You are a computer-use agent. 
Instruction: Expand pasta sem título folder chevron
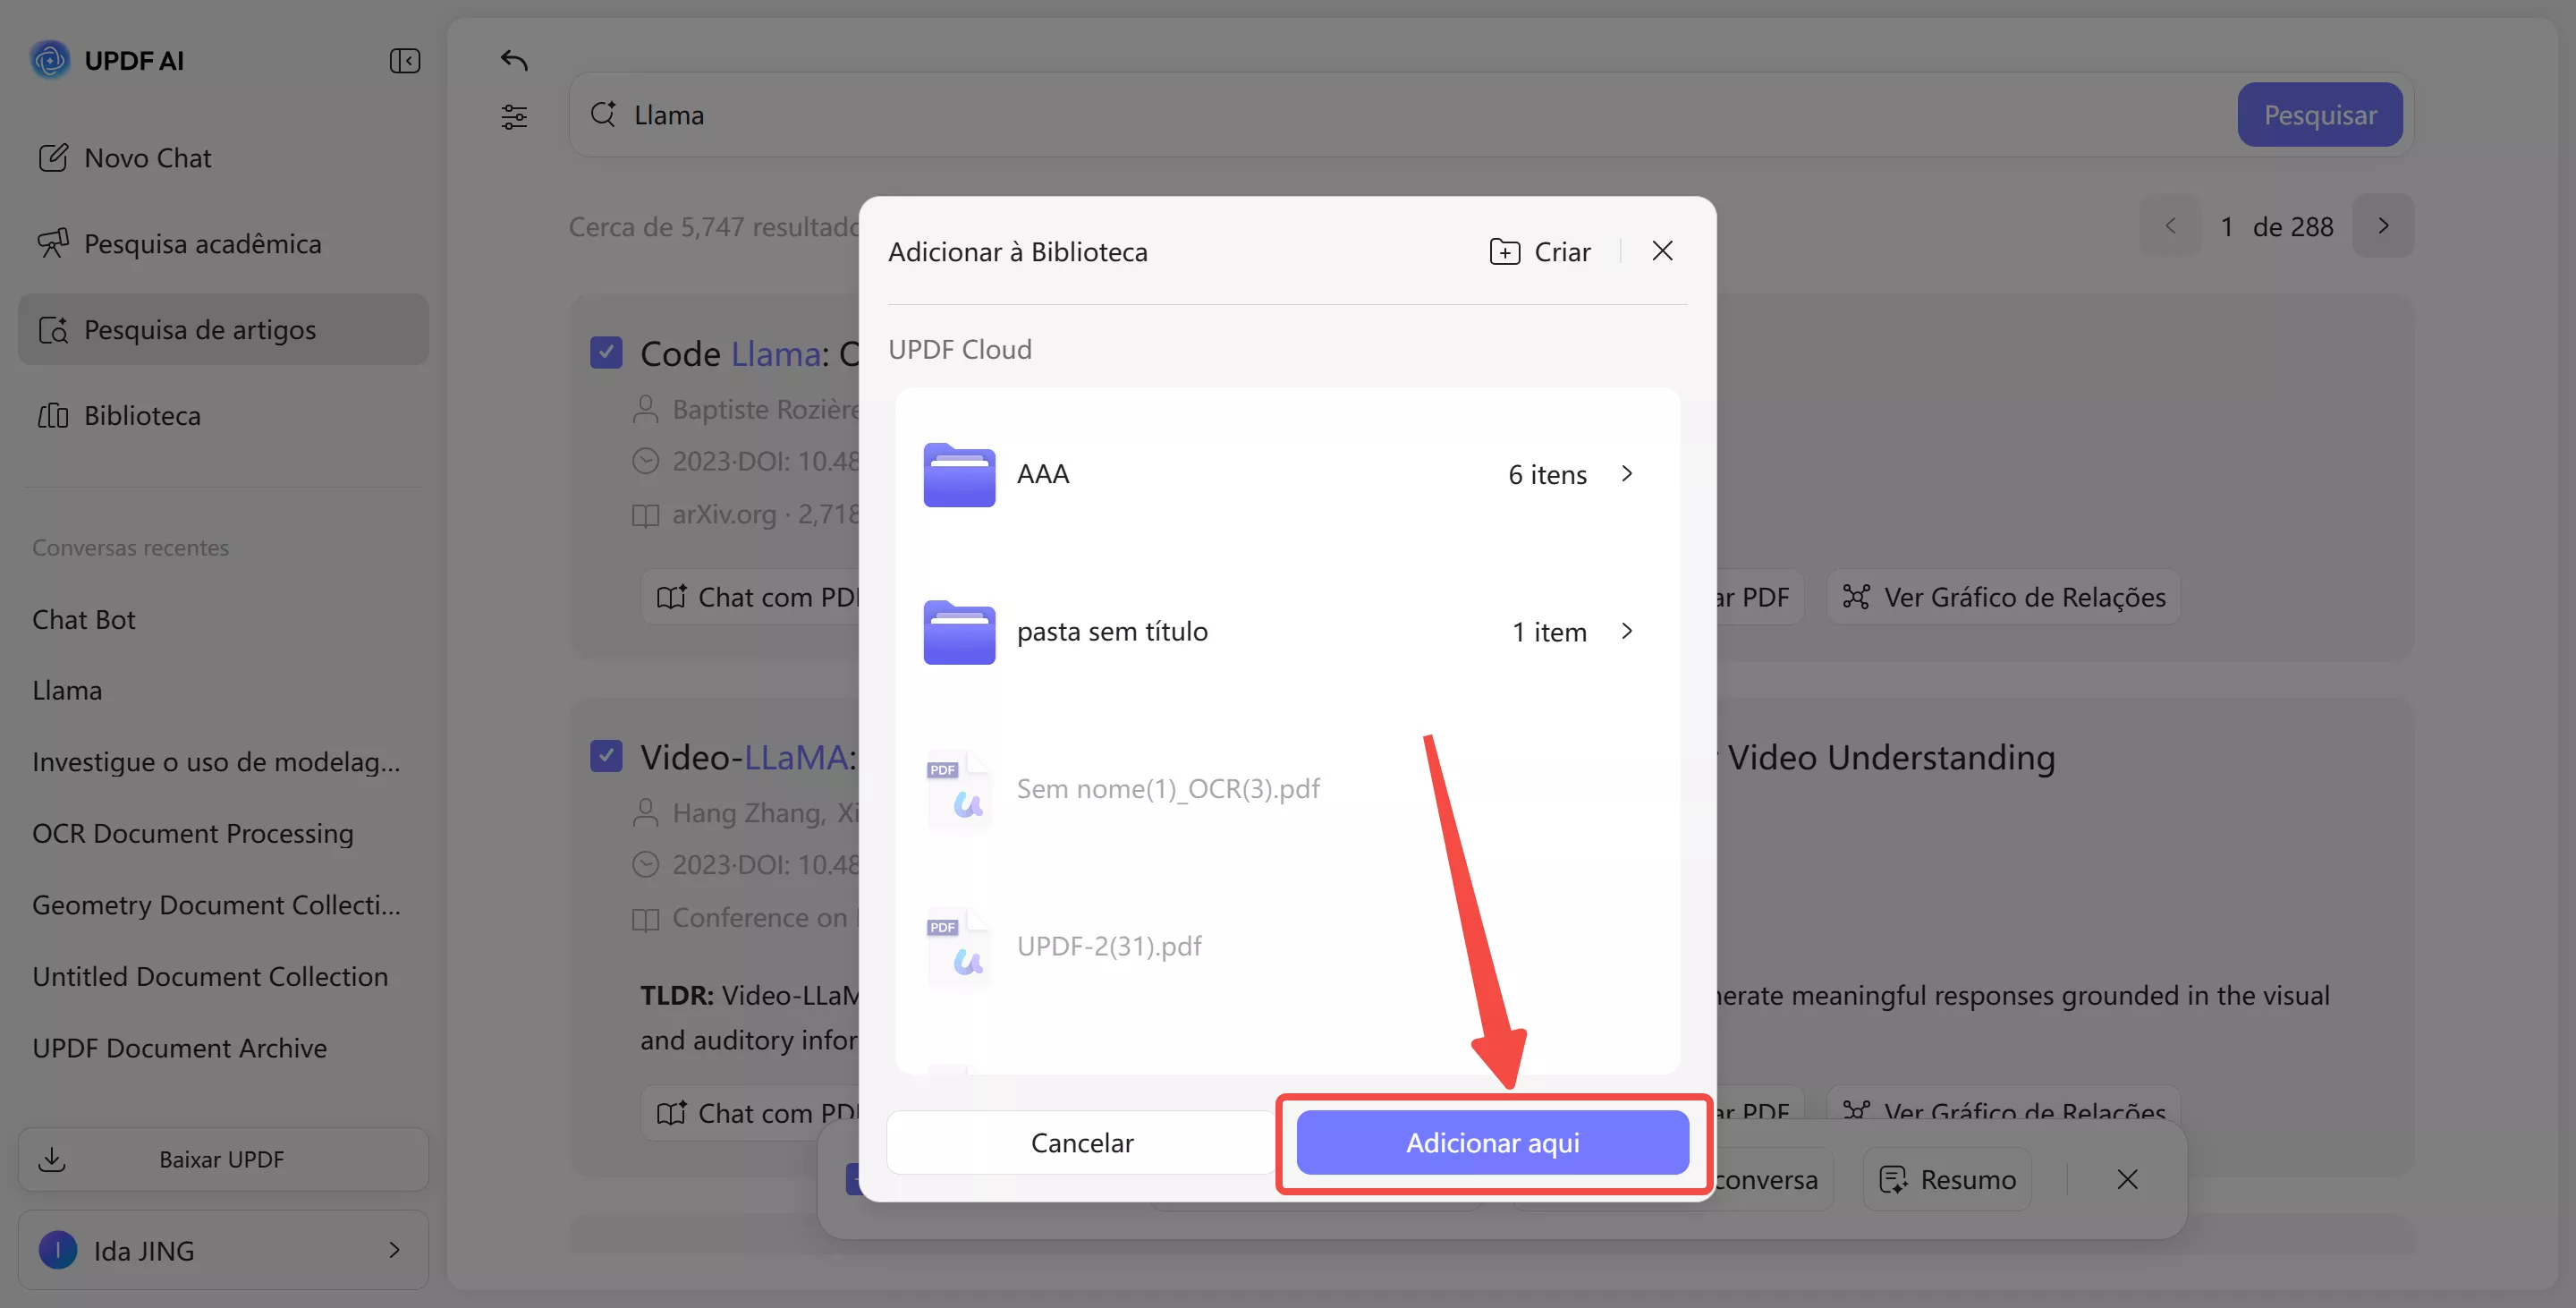[1627, 631]
